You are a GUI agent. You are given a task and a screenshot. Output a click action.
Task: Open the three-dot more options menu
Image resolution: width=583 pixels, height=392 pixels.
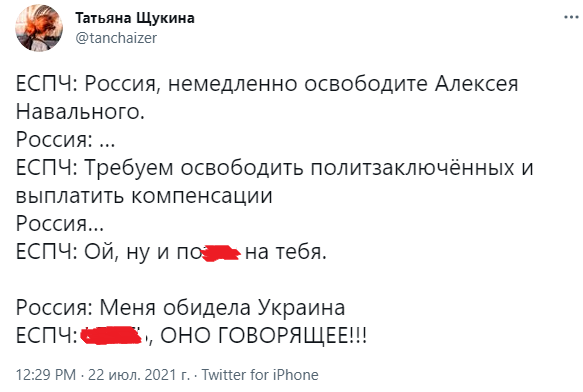pyautogui.click(x=571, y=17)
